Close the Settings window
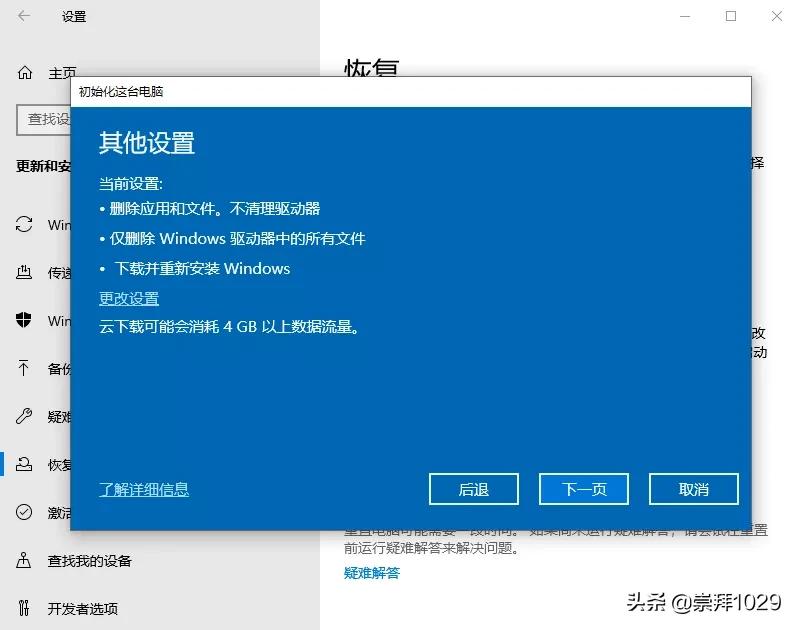This screenshot has width=799, height=630. [x=777, y=16]
